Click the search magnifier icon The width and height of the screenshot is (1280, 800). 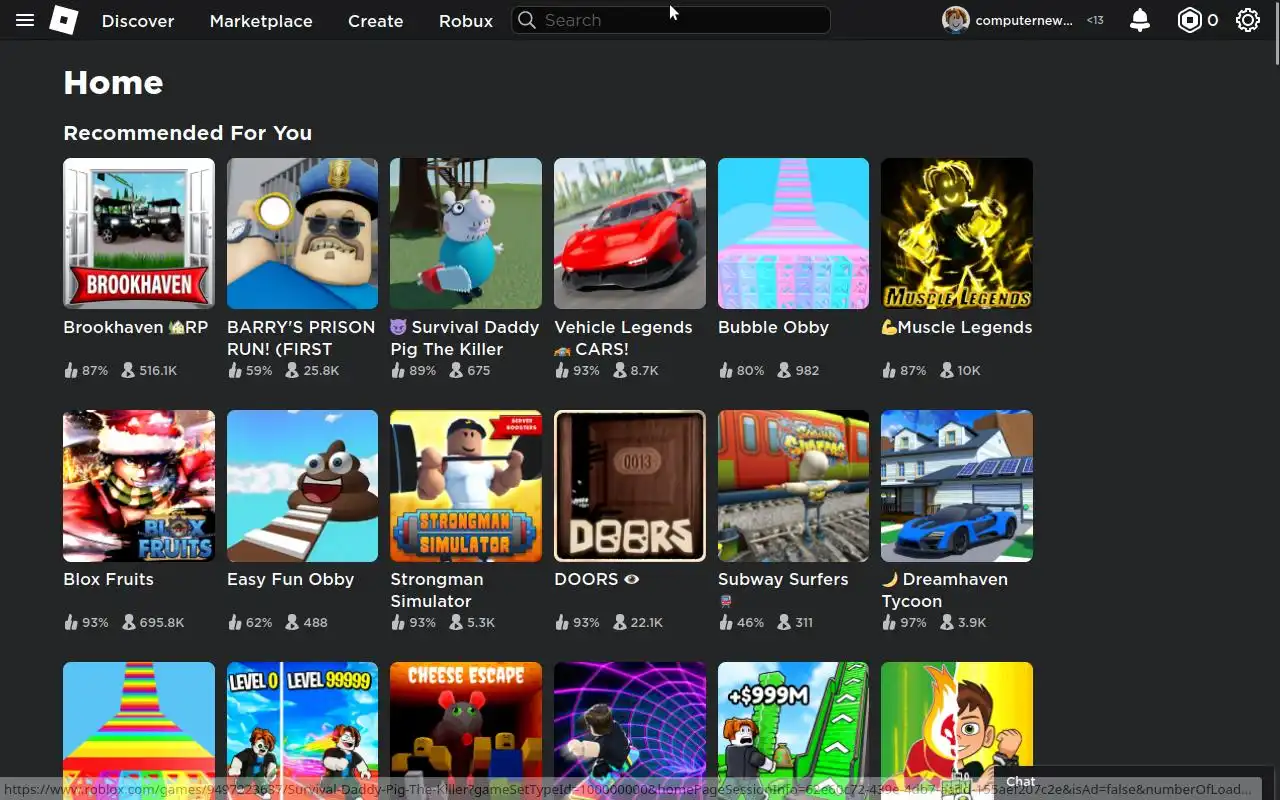(527, 20)
